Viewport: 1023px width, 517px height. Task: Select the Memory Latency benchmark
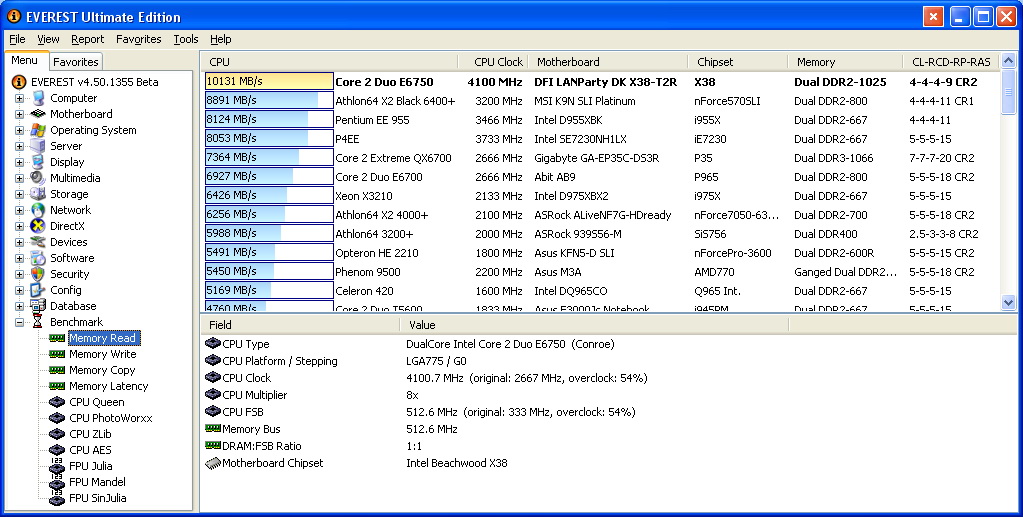(108, 386)
